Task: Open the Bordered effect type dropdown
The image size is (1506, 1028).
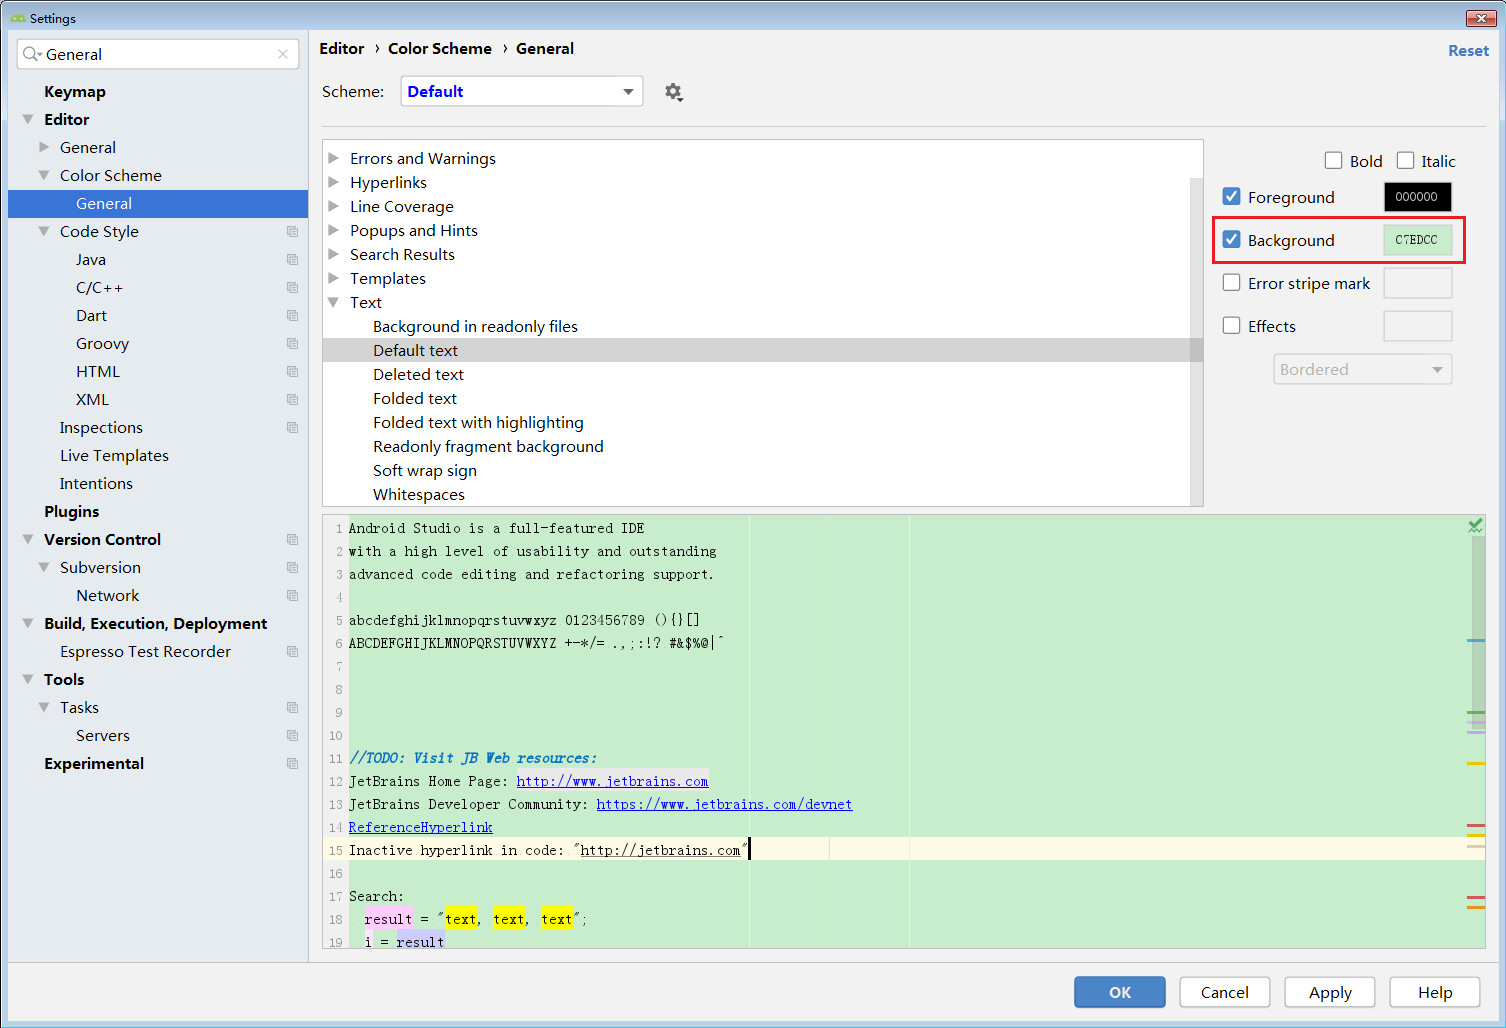Action: [1362, 369]
